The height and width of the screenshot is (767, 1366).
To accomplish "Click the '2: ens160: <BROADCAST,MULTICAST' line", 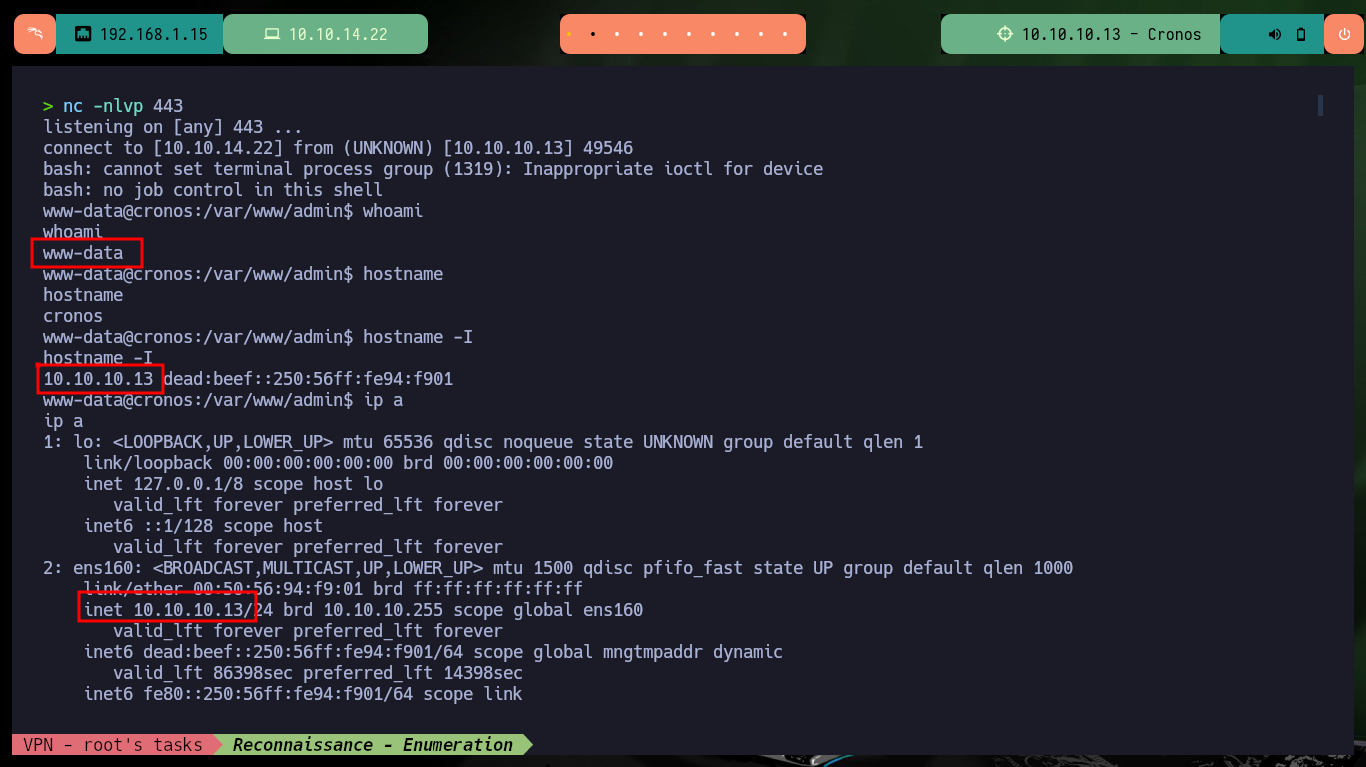I will [x=558, y=568].
